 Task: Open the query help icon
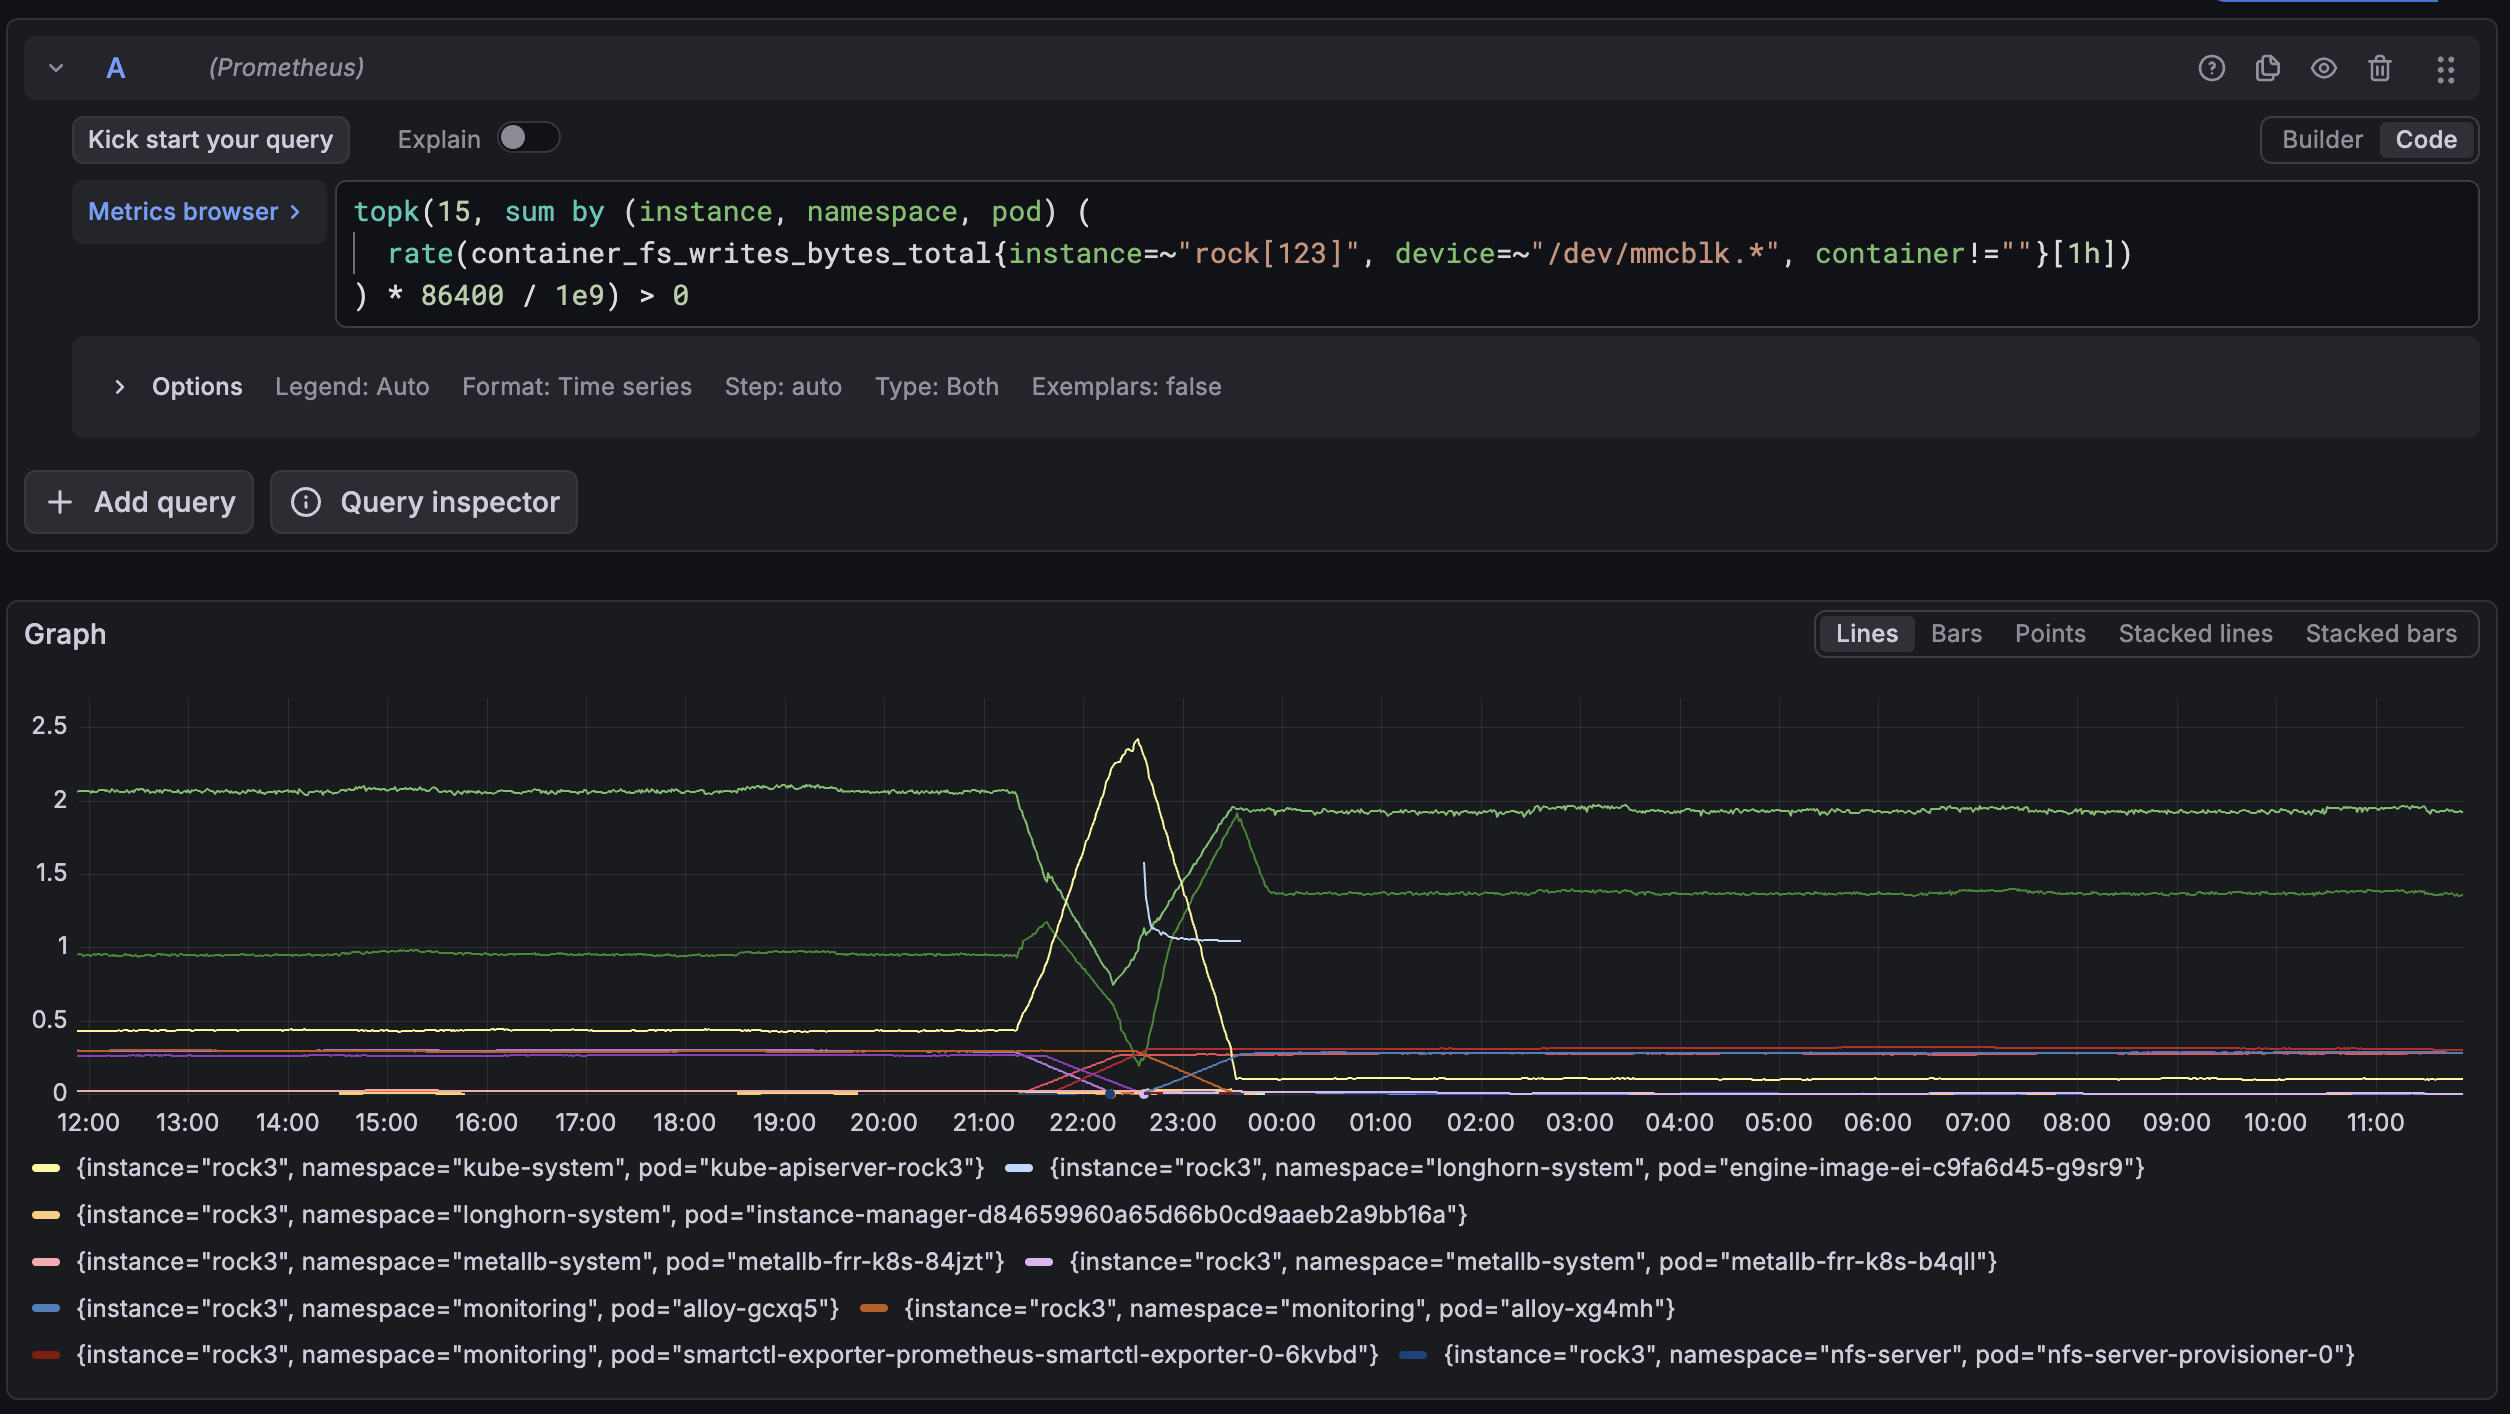pyautogui.click(x=2211, y=68)
